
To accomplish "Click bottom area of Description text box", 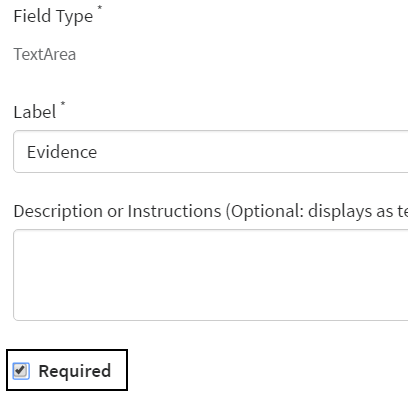I will [x=211, y=312].
